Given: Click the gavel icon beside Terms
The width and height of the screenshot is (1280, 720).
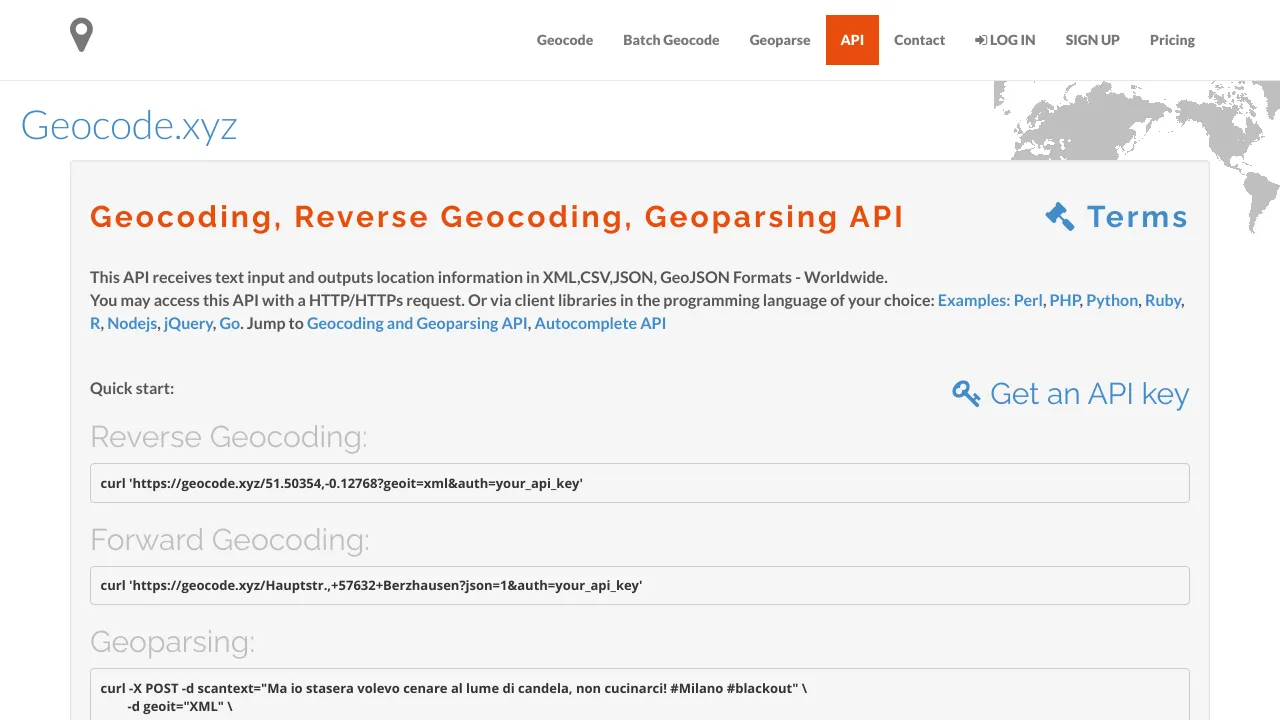Looking at the screenshot, I should point(1060,216).
